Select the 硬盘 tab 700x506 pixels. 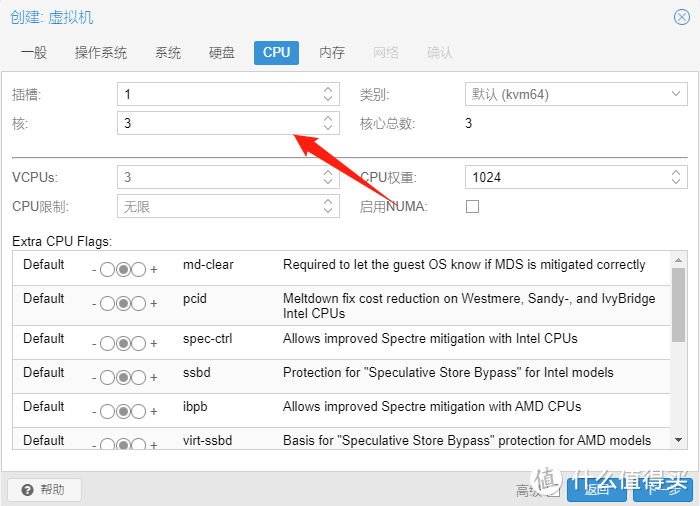click(x=222, y=53)
